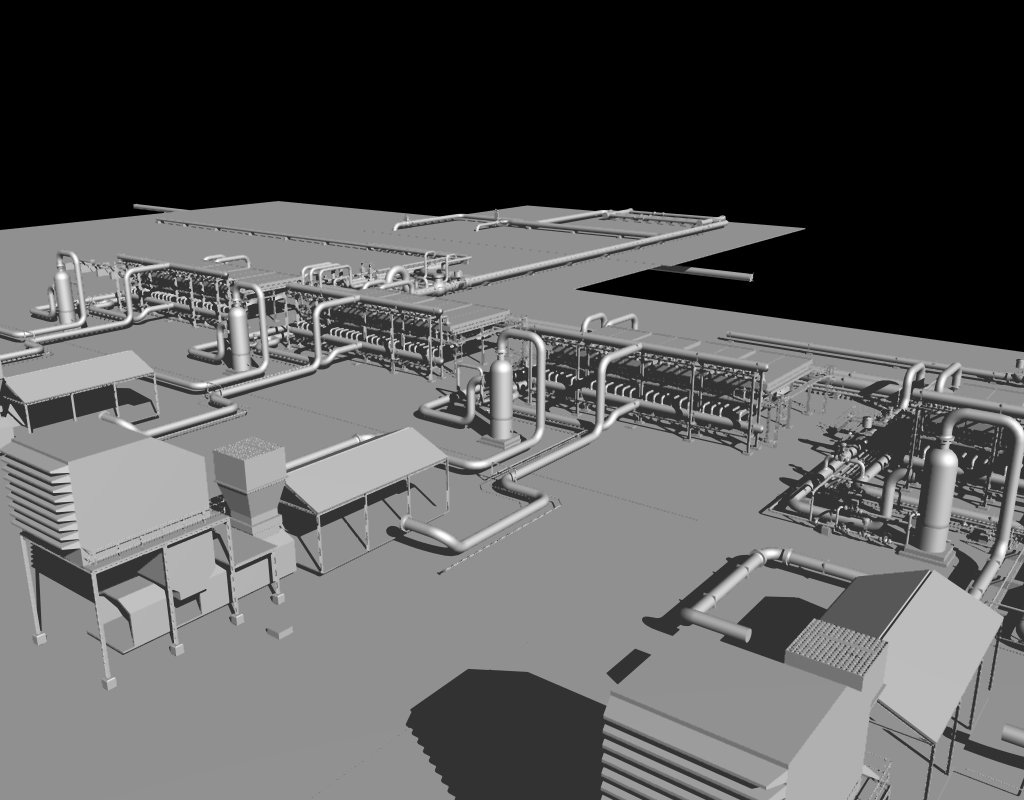Select the second vertical vessel from the left
Image resolution: width=1024 pixels, height=800 pixels.
pos(239,335)
